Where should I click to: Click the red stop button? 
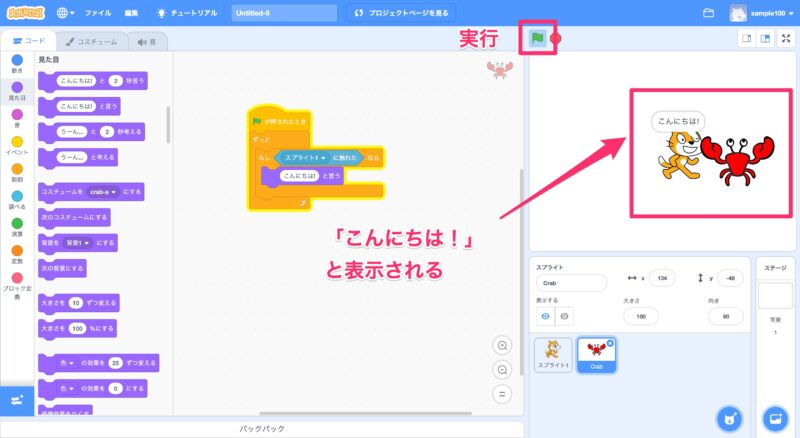click(x=556, y=40)
